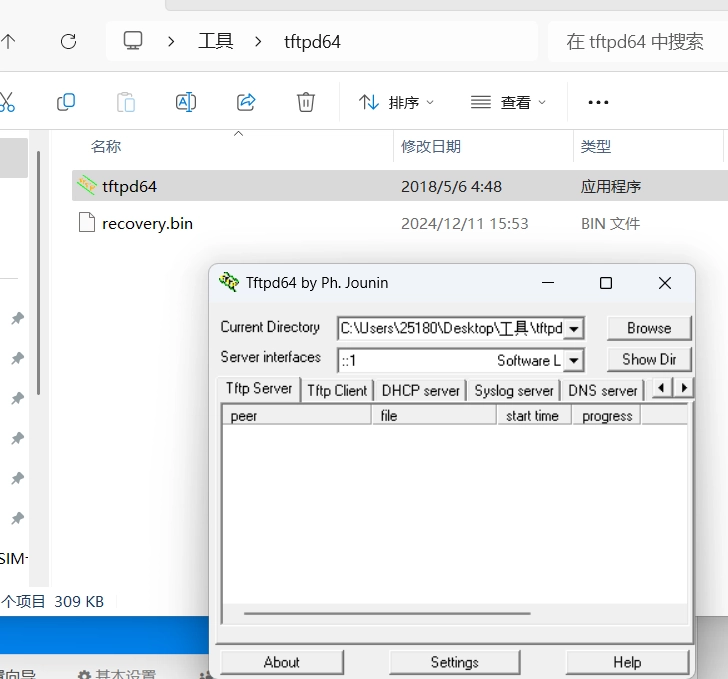Select the tftpd64 breadcrumb segment
The width and height of the screenshot is (728, 679).
(x=312, y=42)
